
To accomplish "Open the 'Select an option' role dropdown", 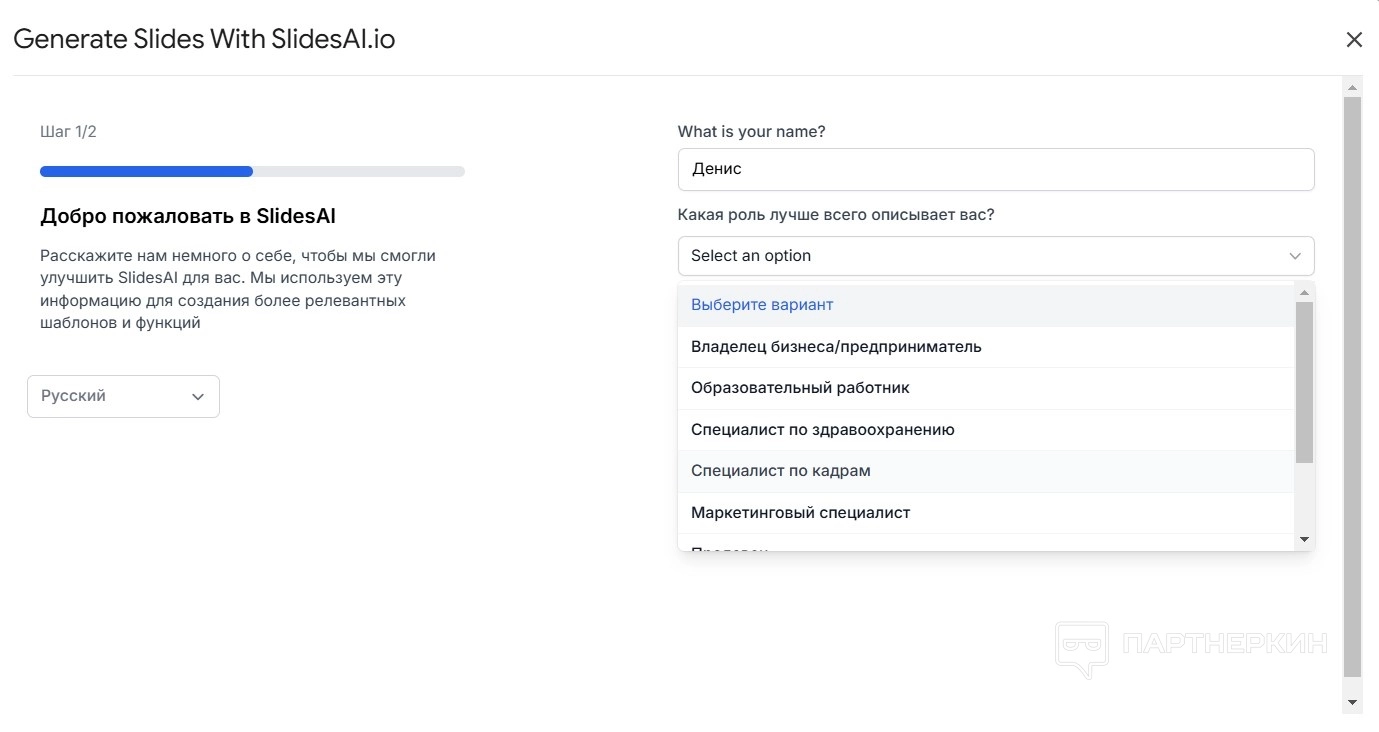I will (x=980, y=256).
